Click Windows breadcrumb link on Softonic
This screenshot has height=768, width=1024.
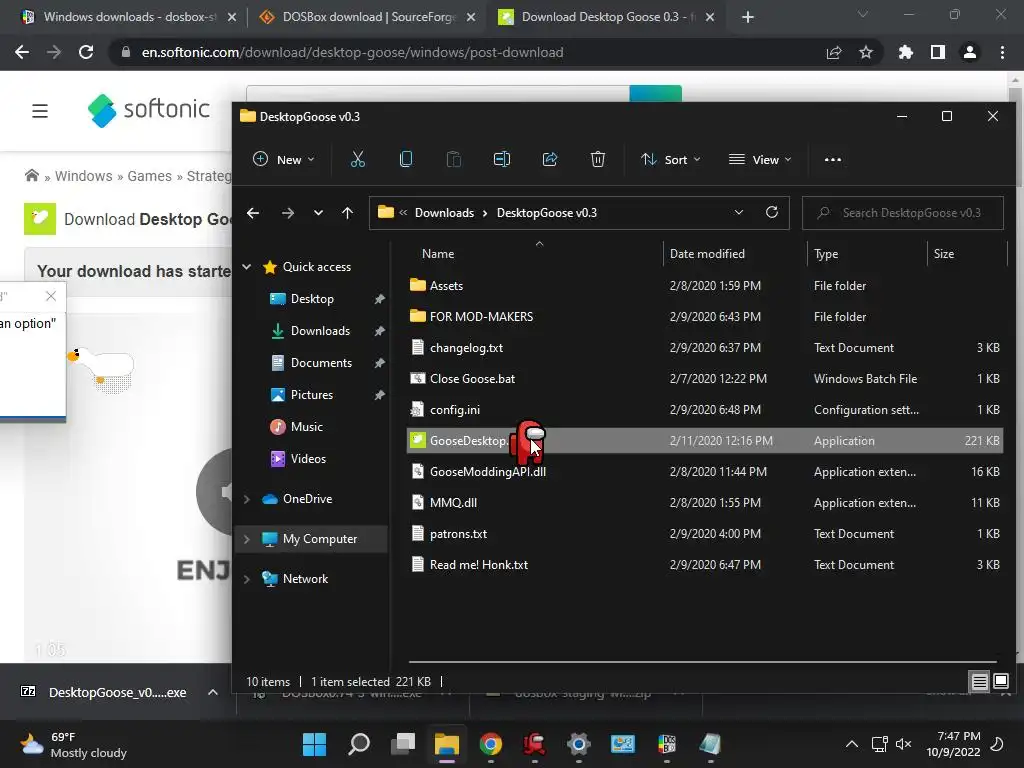pos(84,176)
